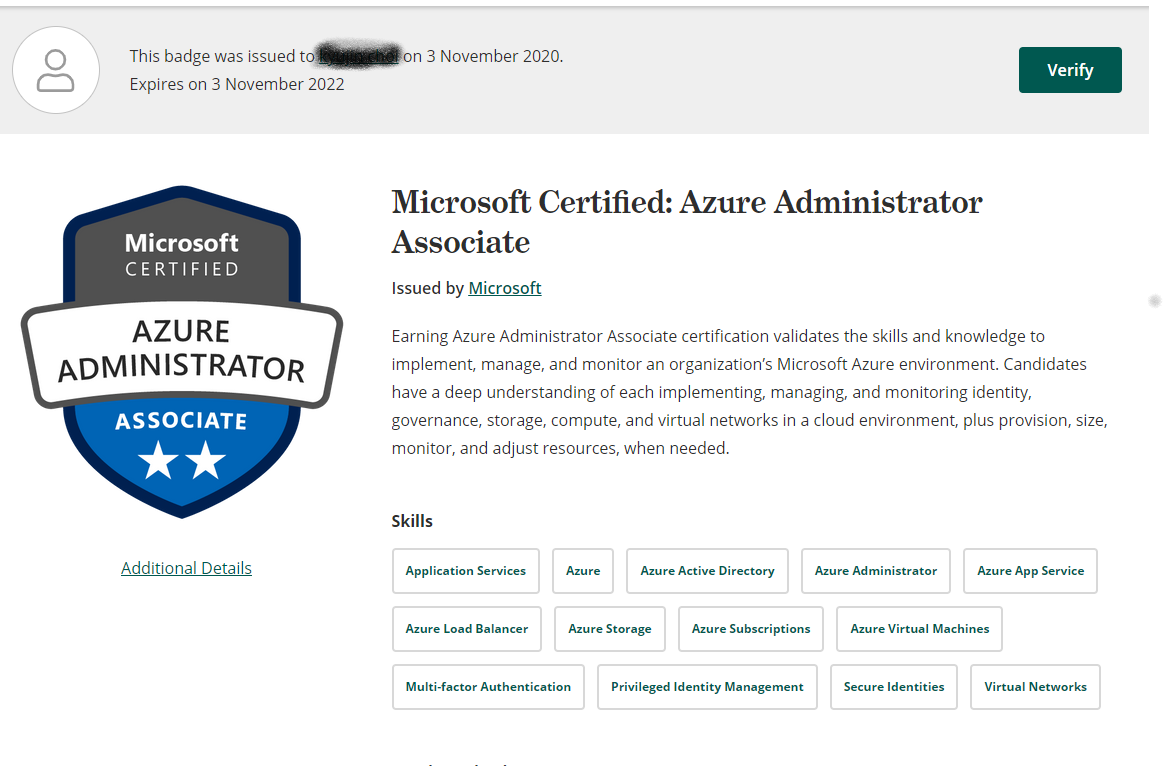Click the Skills section heading

pos(412,521)
